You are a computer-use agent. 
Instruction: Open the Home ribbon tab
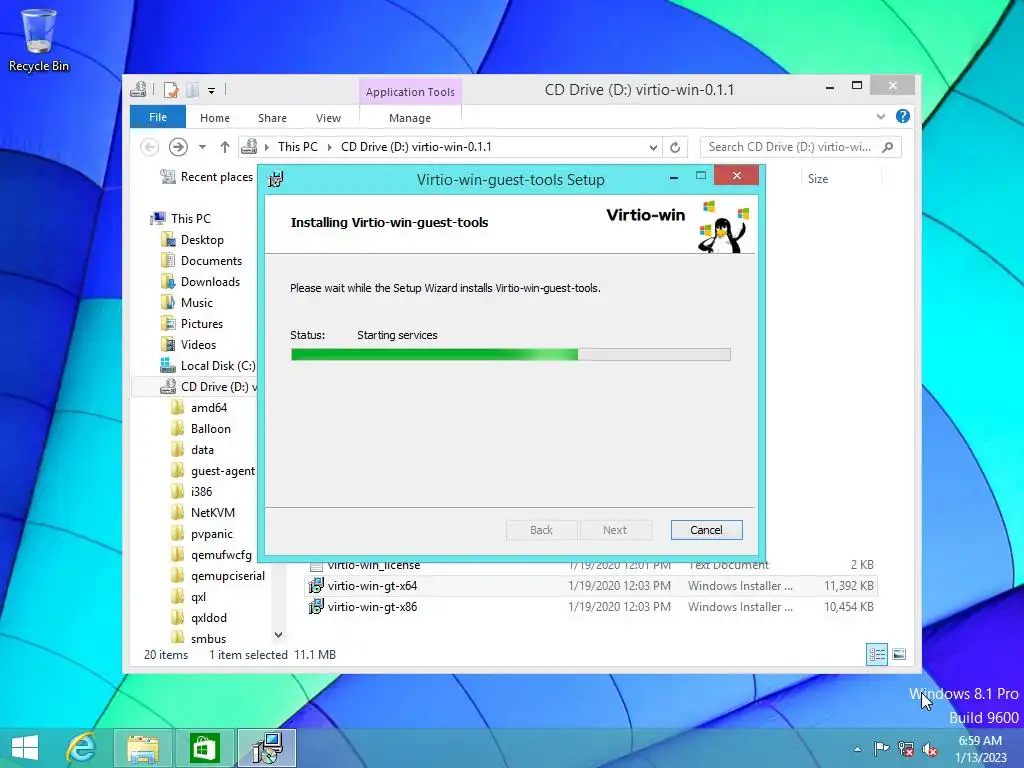tap(215, 118)
